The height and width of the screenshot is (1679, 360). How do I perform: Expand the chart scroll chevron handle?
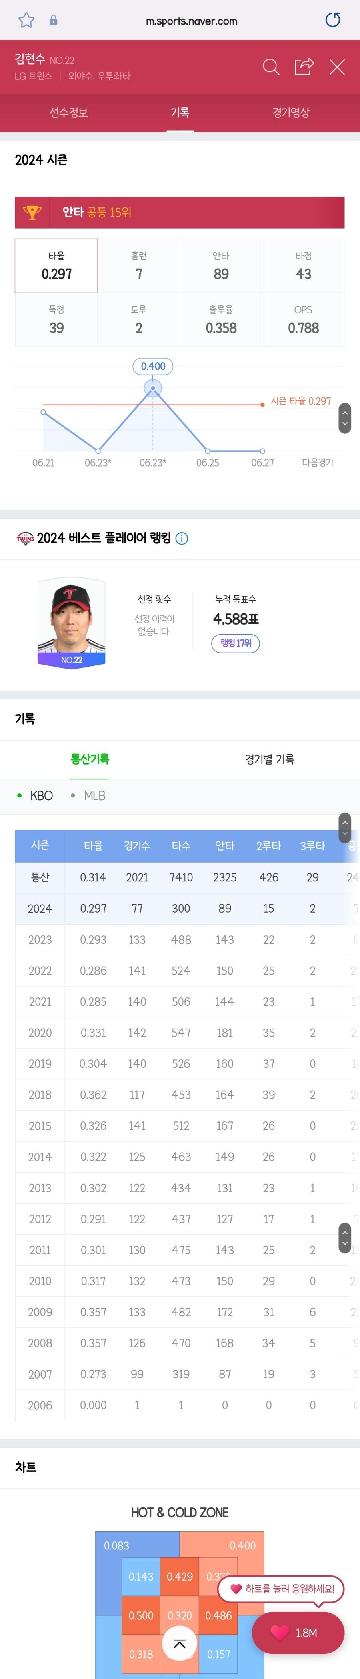click(x=345, y=418)
